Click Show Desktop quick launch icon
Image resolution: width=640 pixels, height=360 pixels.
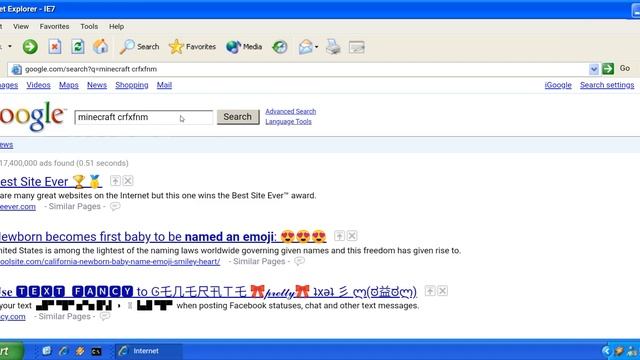(47, 351)
